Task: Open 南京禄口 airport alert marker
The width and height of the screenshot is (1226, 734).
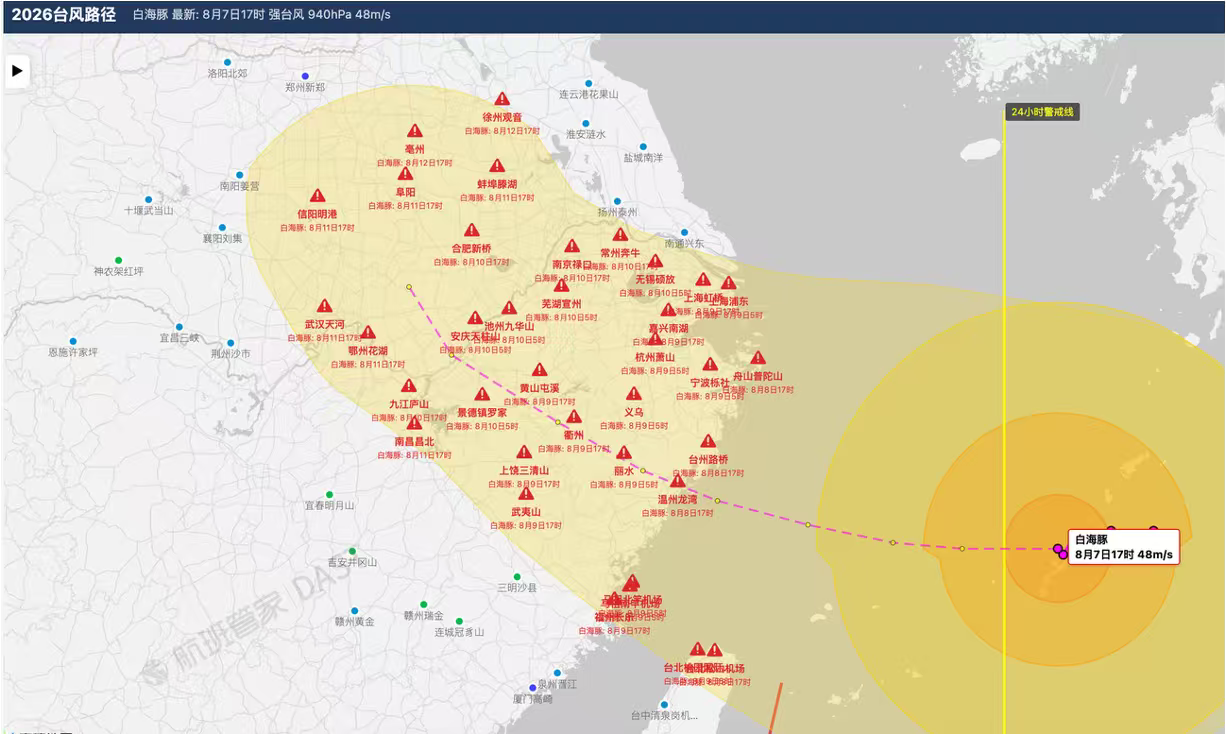Action: click(x=572, y=246)
